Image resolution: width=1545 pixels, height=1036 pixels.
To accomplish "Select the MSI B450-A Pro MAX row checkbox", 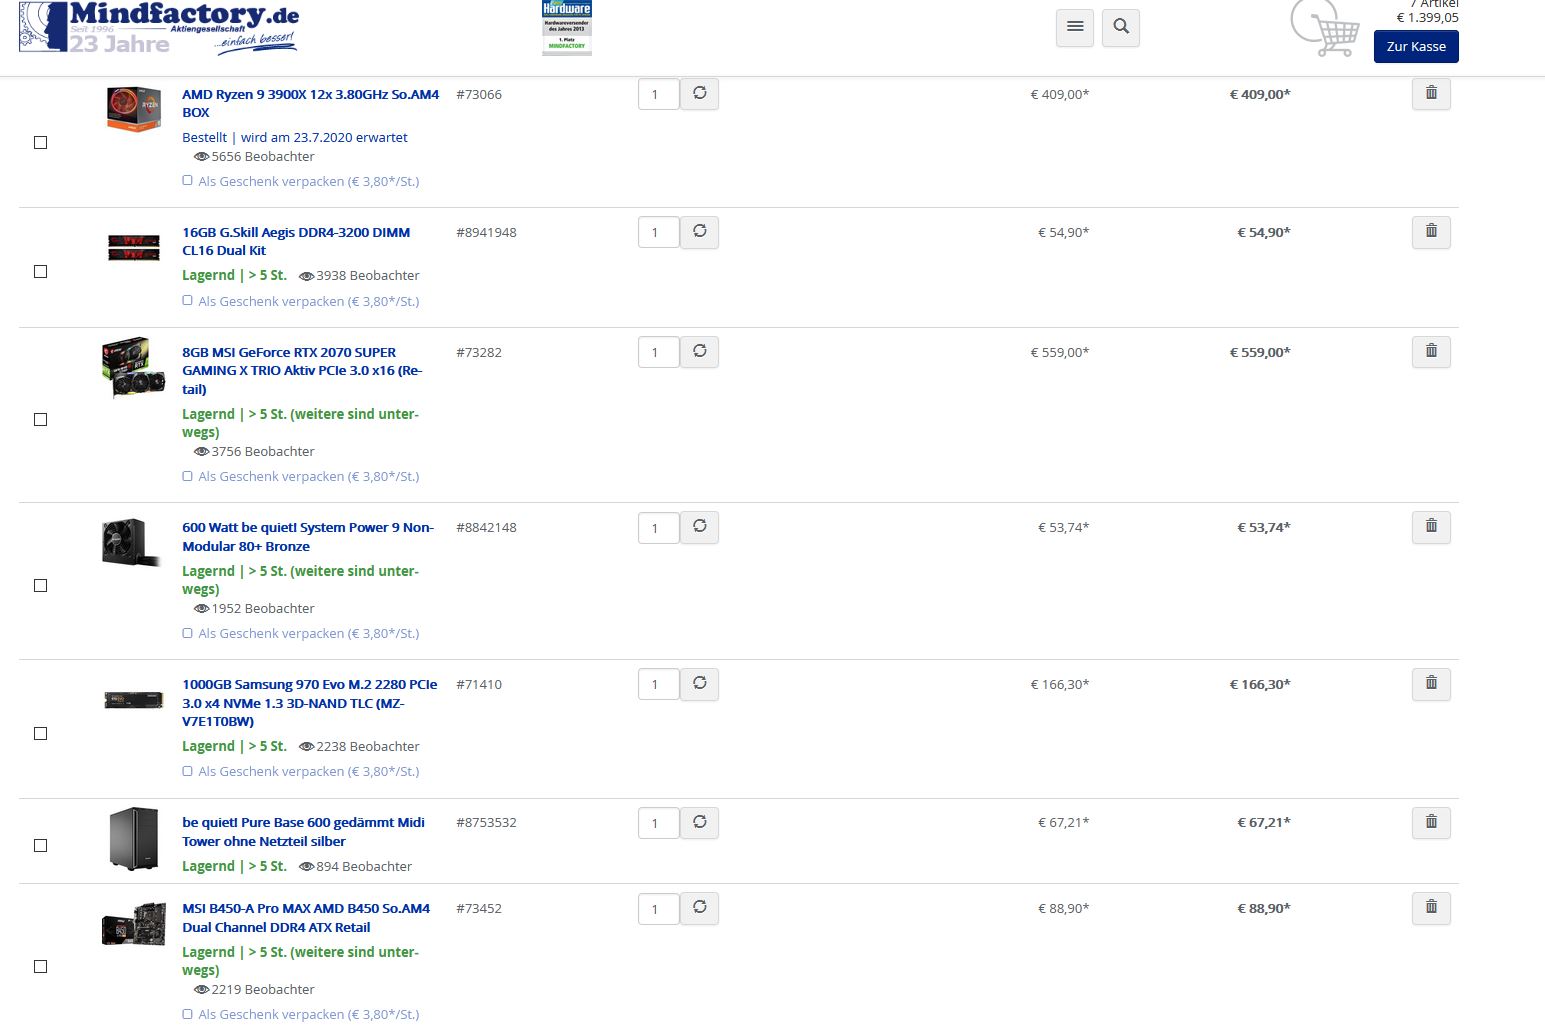I will point(41,967).
